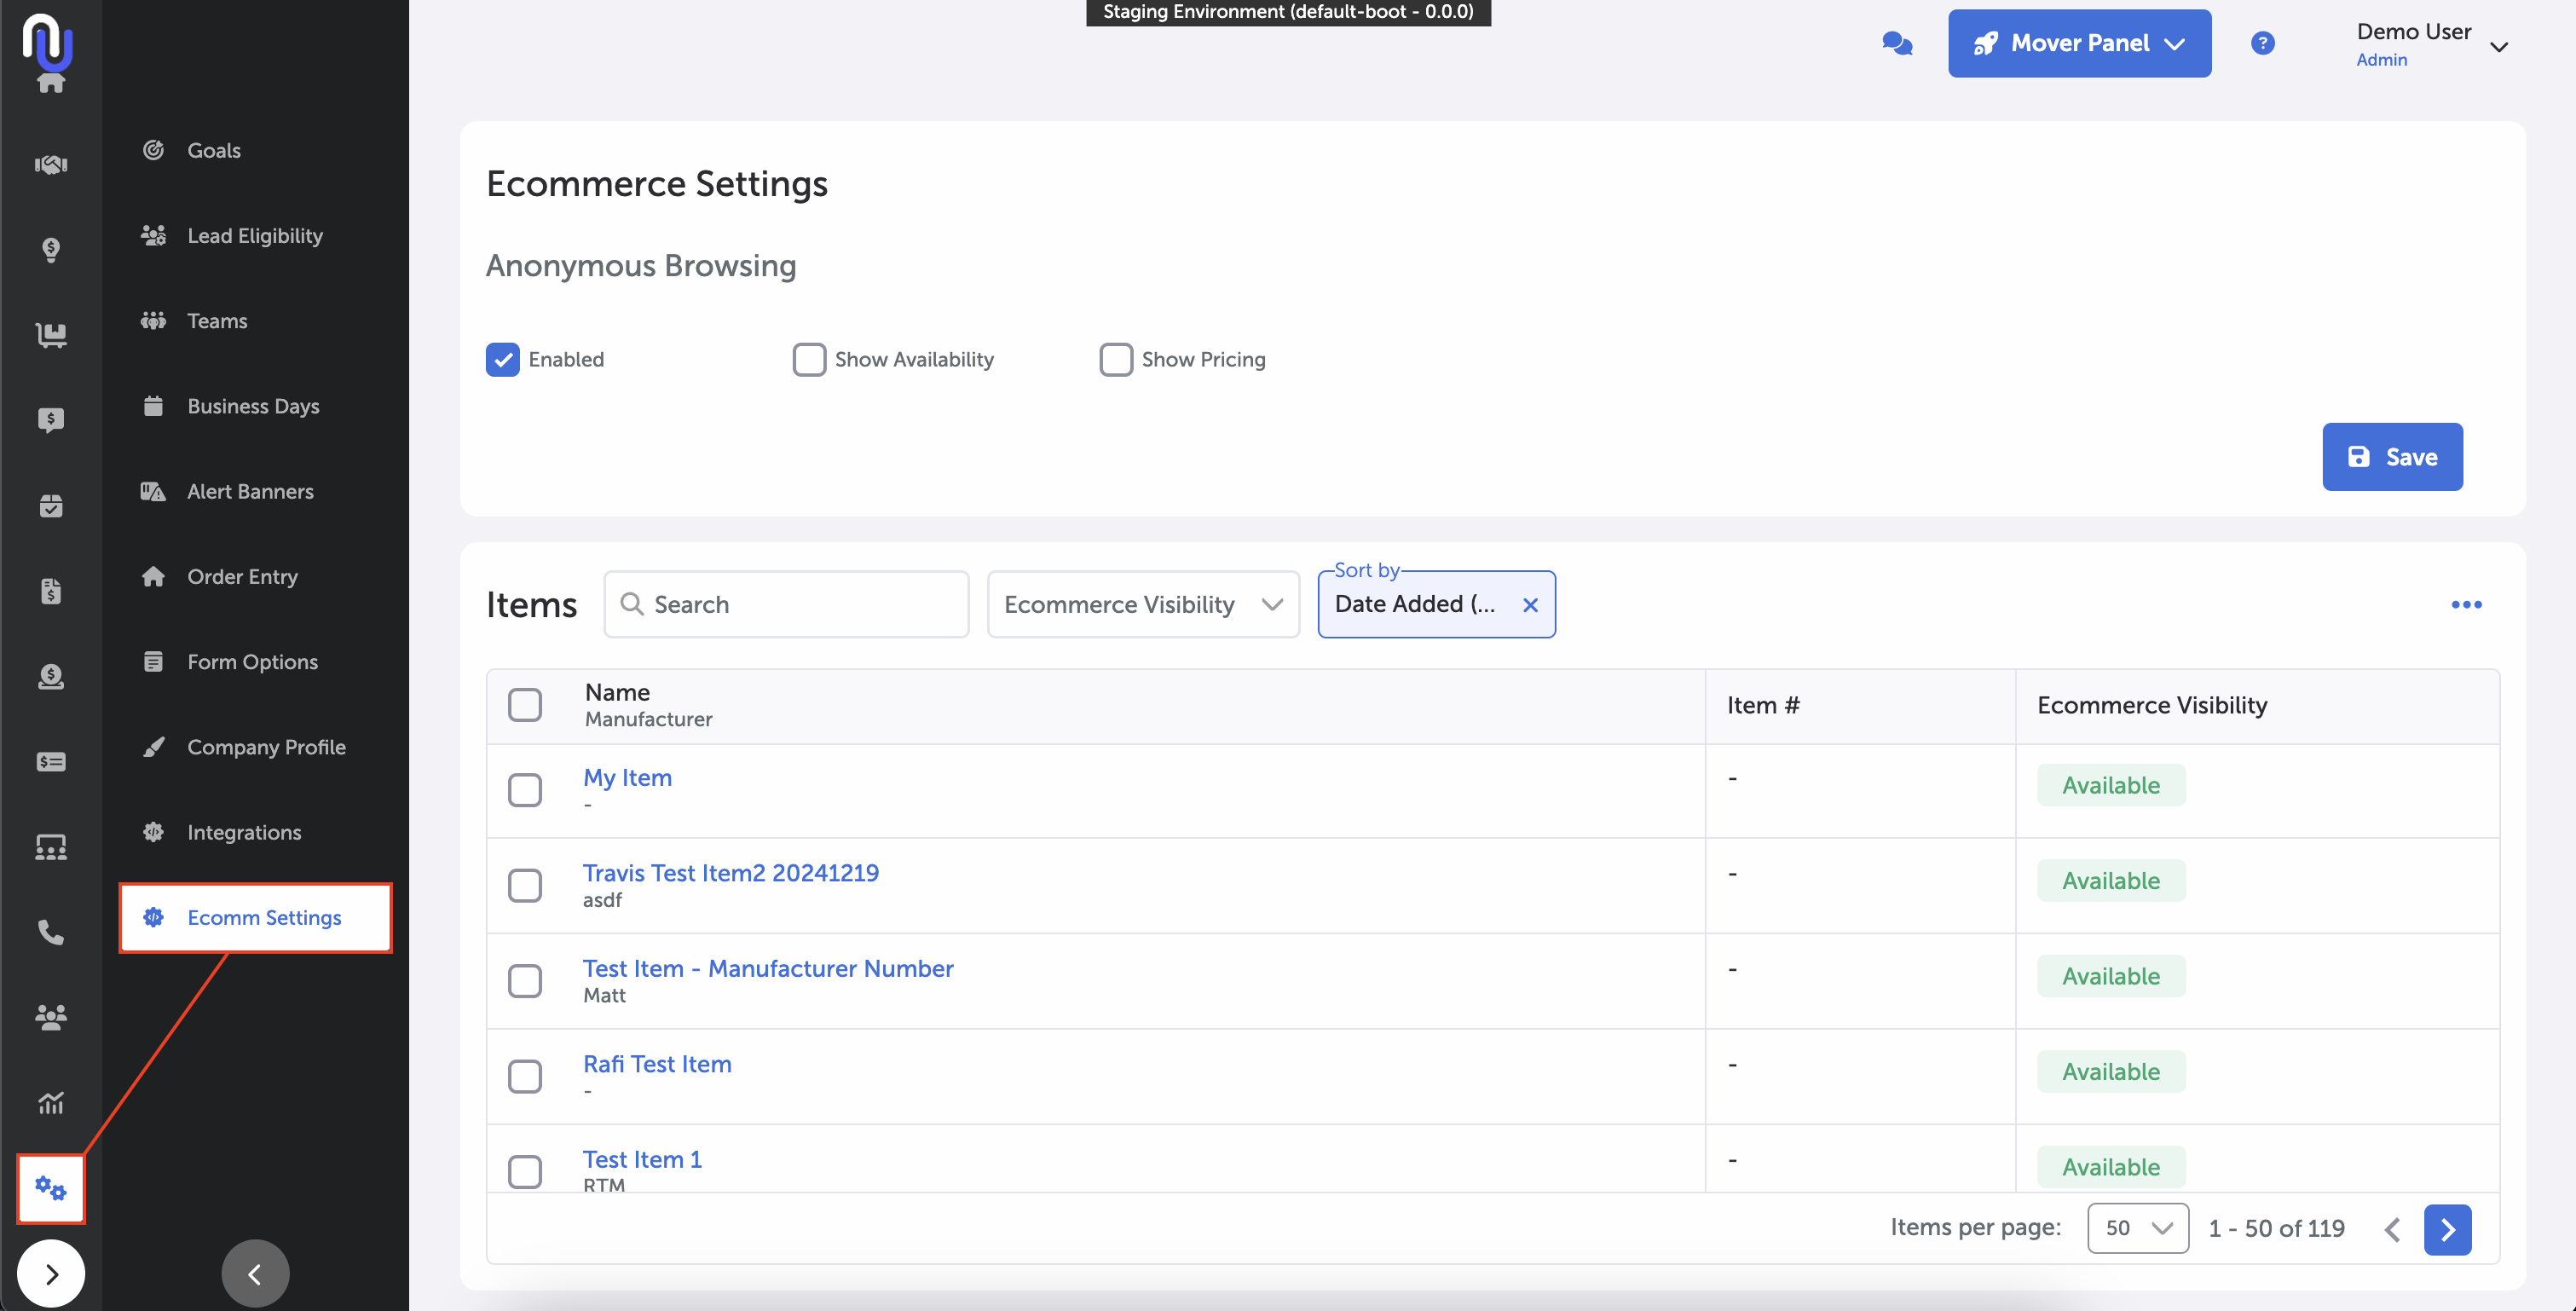Click the users group icon in sidebar
The height and width of the screenshot is (1311, 2576).
51,1017
